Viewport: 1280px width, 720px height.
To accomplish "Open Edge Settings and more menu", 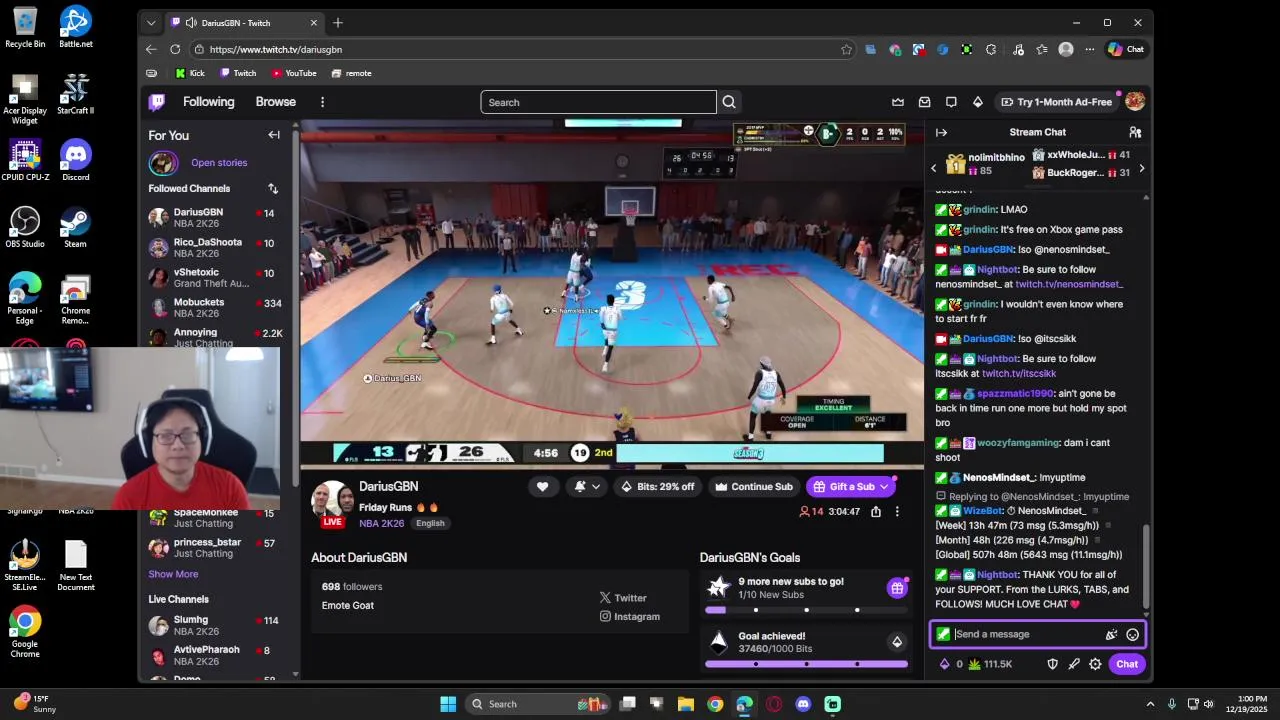I will [1089, 49].
